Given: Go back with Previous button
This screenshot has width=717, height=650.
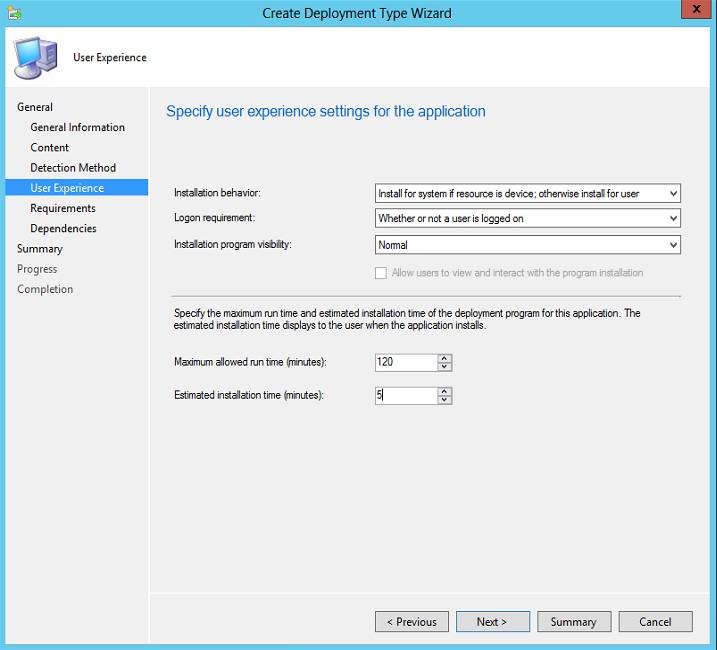Looking at the screenshot, I should pos(412,622).
